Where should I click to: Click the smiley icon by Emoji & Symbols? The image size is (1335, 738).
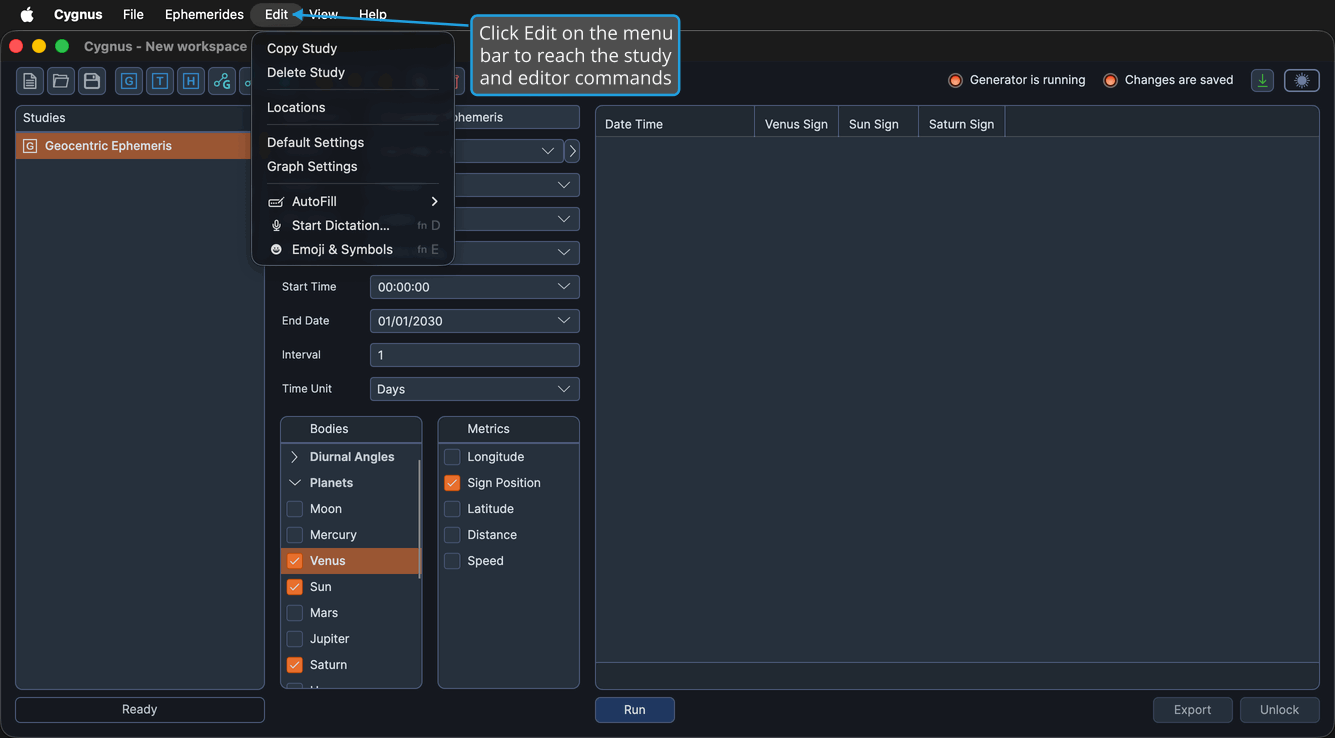pos(276,250)
